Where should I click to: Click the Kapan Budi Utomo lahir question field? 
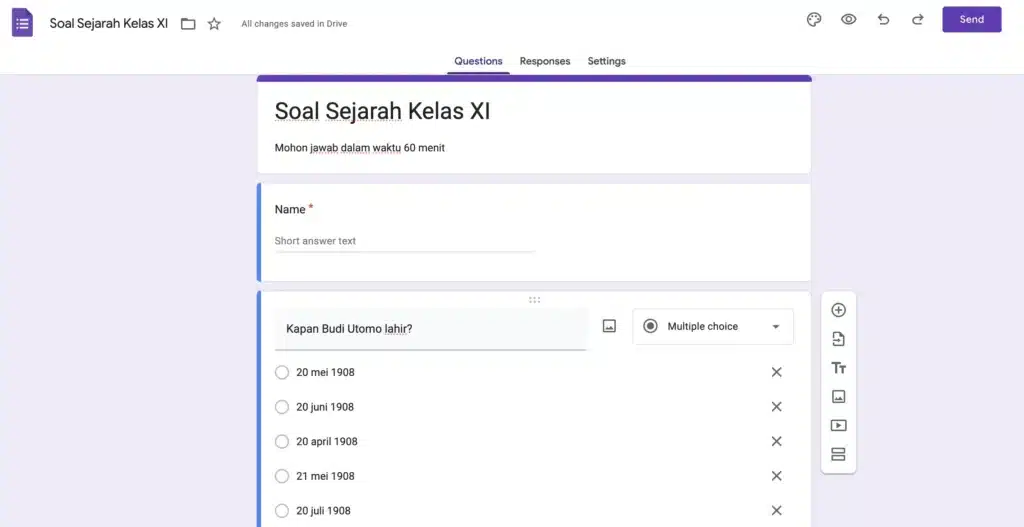click(430, 328)
